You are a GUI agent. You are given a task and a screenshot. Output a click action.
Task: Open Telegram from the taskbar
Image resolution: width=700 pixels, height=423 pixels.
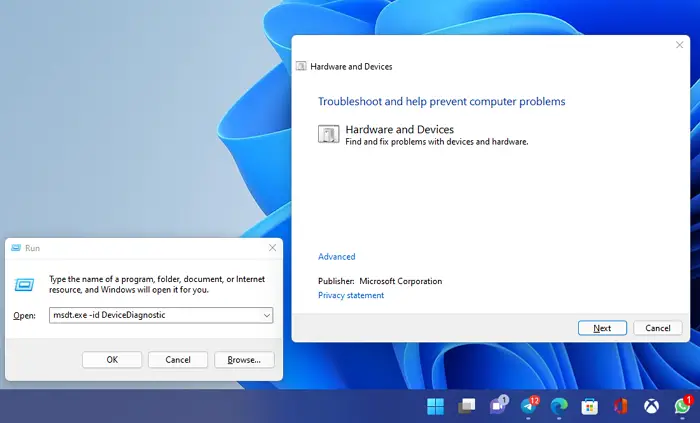pos(529,405)
